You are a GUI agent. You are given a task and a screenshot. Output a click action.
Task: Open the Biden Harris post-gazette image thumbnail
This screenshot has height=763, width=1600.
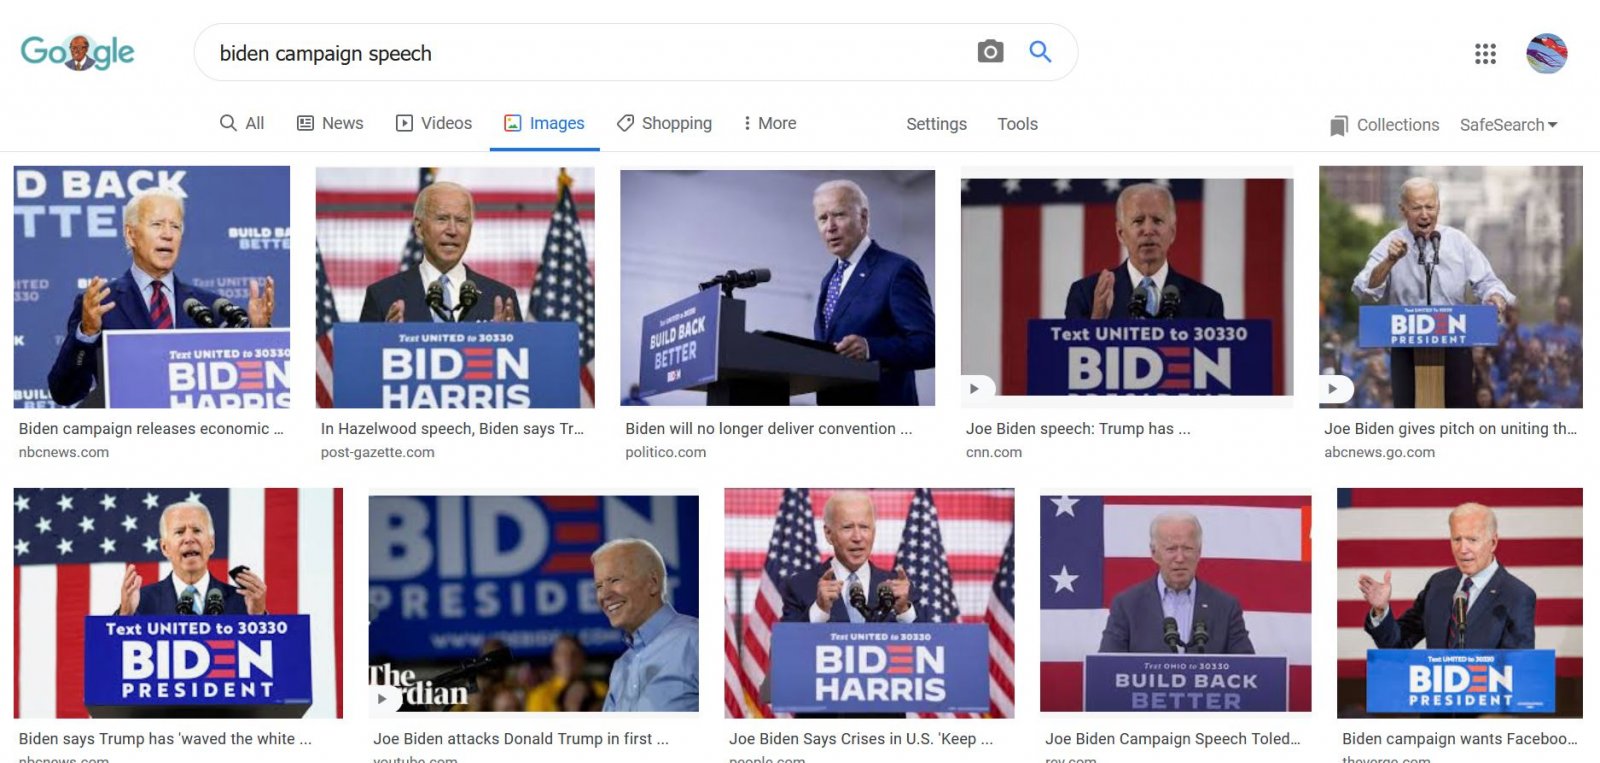tap(455, 287)
